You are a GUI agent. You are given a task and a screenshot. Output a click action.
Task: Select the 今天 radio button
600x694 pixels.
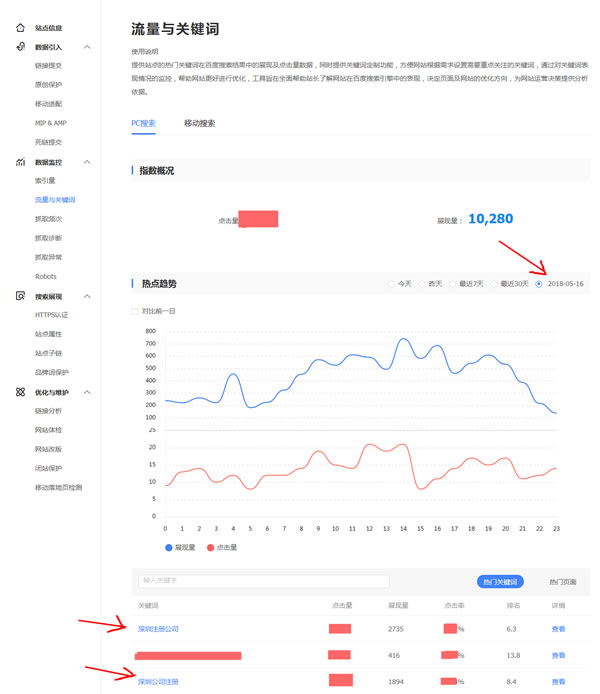tap(391, 284)
